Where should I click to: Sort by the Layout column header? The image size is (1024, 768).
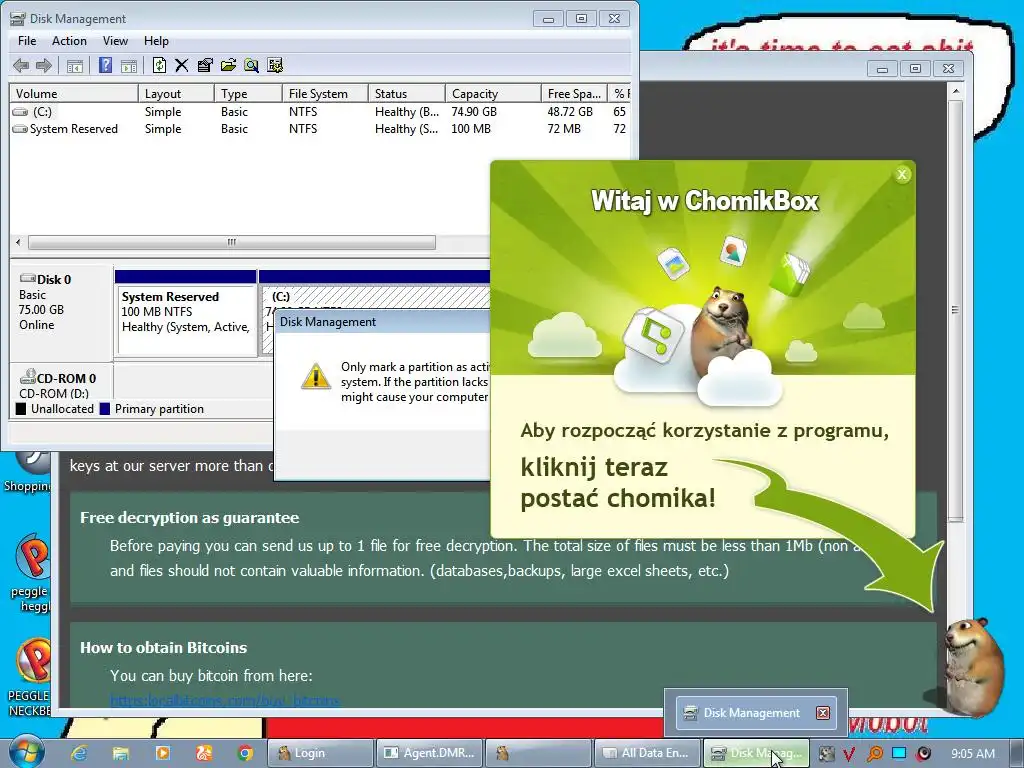point(176,93)
